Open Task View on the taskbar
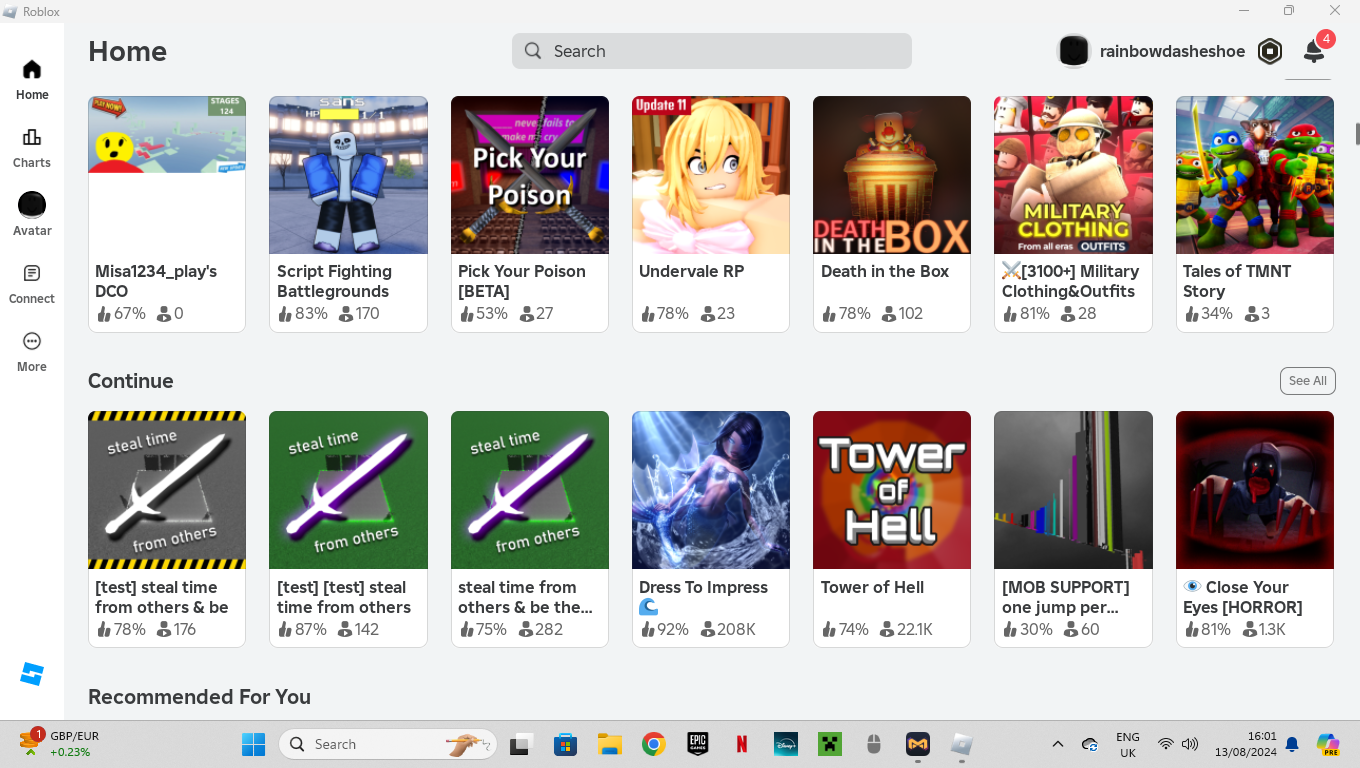1360x768 pixels. click(x=520, y=744)
